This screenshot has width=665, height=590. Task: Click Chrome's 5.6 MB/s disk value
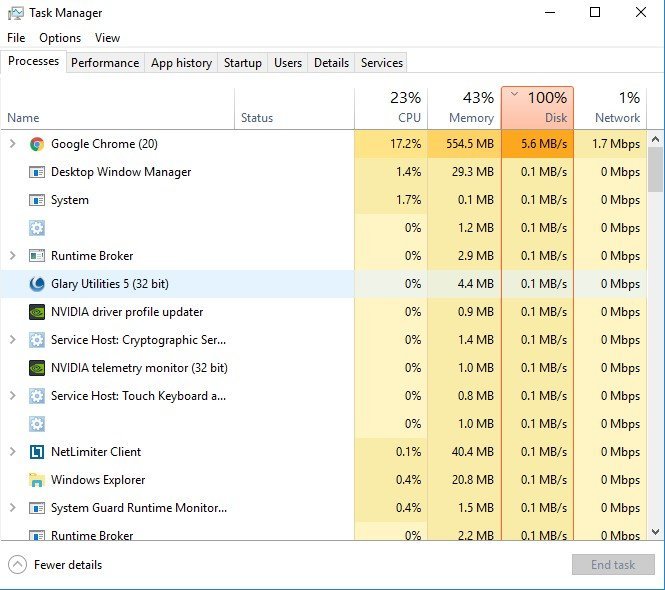(x=544, y=144)
